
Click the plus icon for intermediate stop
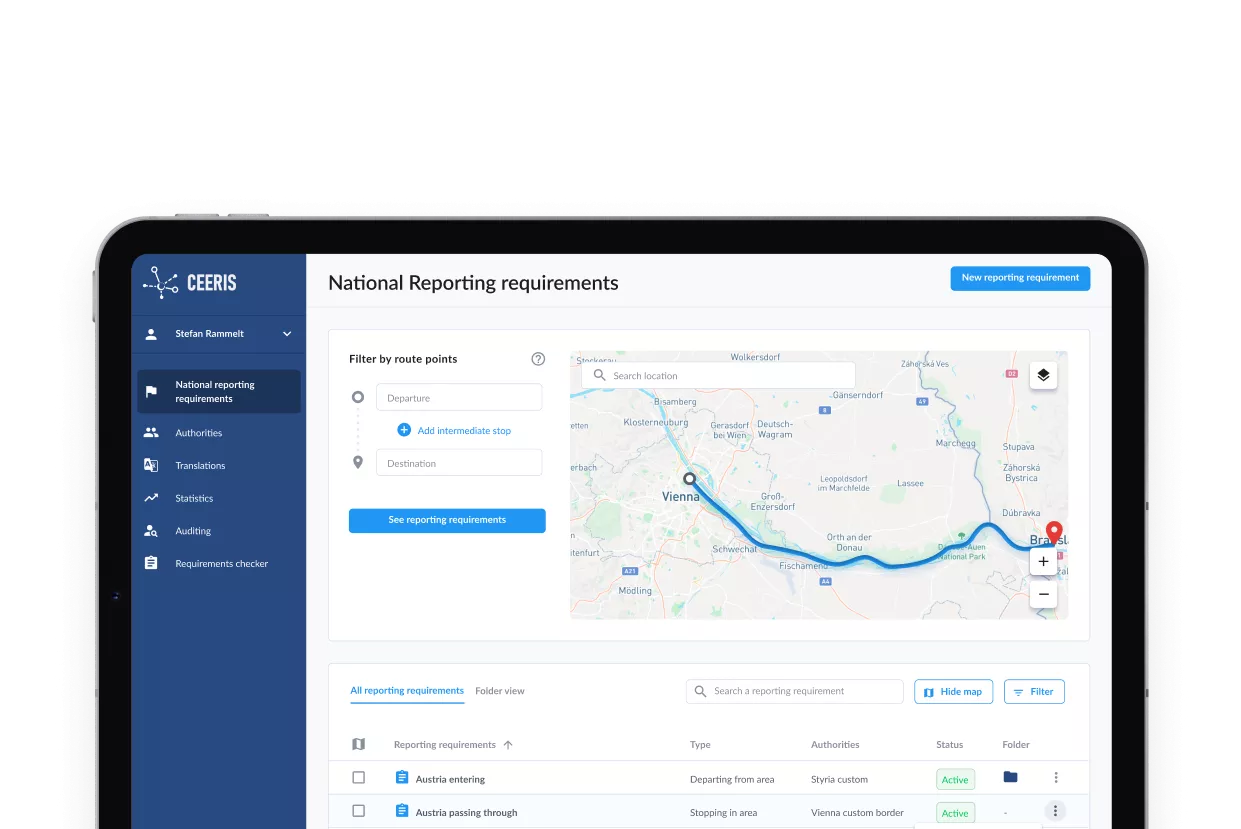404,430
